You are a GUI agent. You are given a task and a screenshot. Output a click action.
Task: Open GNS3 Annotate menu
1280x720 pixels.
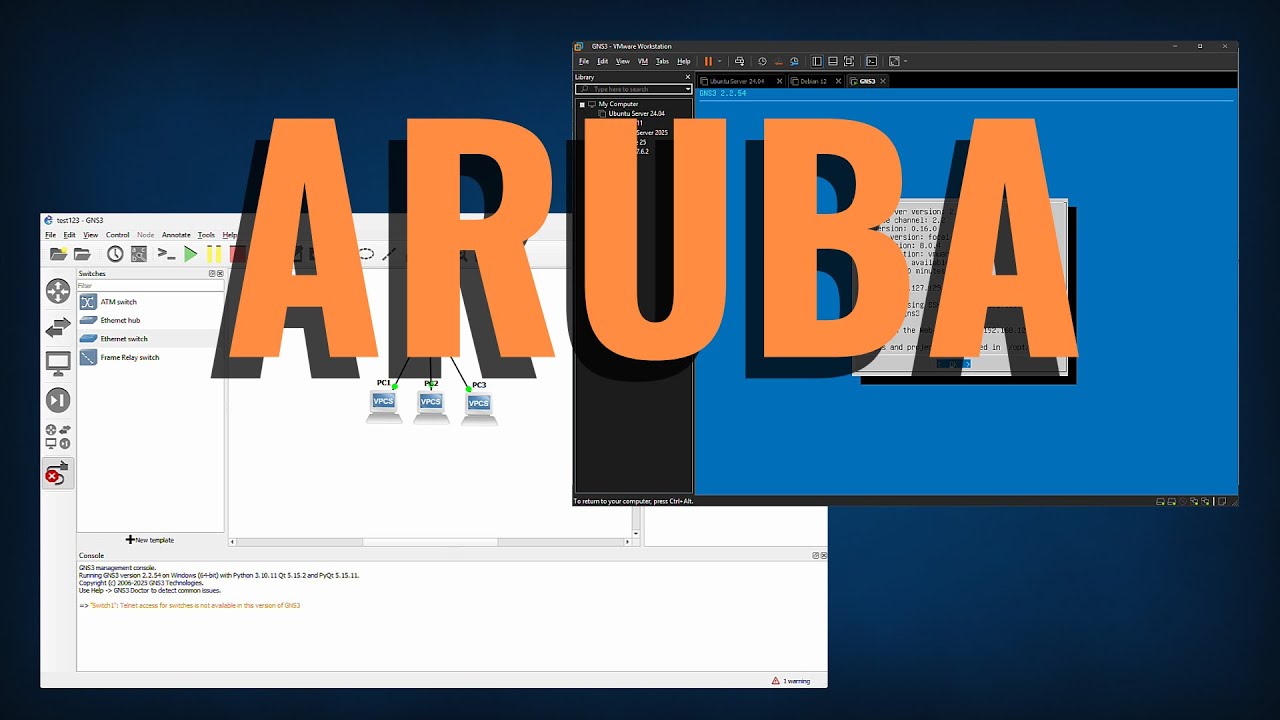[176, 235]
